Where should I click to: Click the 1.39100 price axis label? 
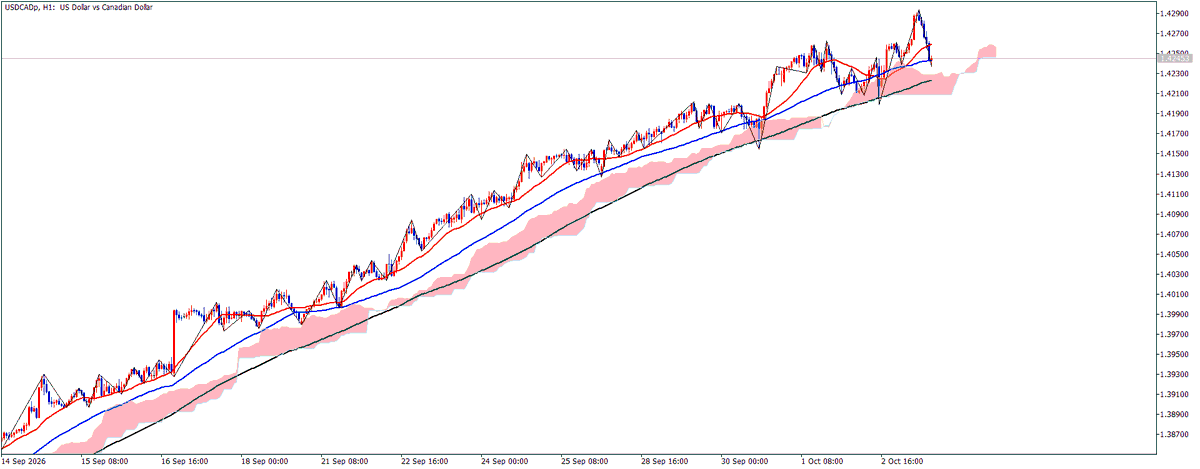pos(1173,394)
